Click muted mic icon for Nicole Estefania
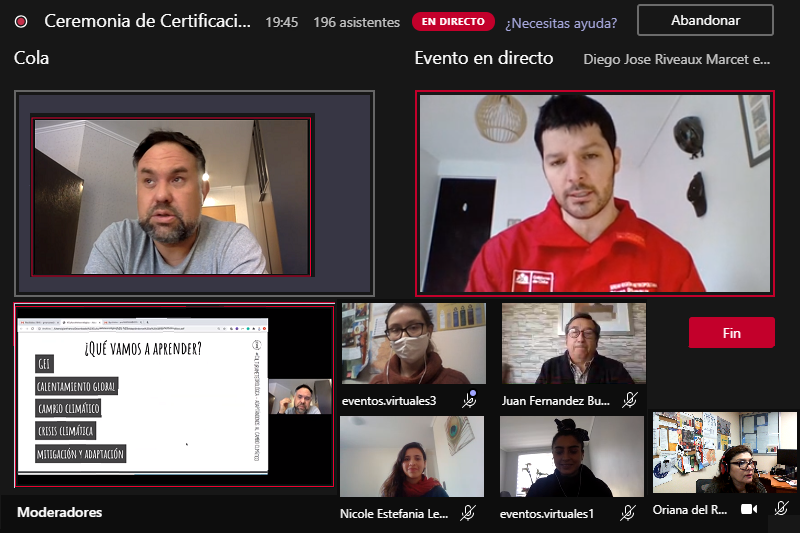The image size is (800, 533). click(468, 513)
